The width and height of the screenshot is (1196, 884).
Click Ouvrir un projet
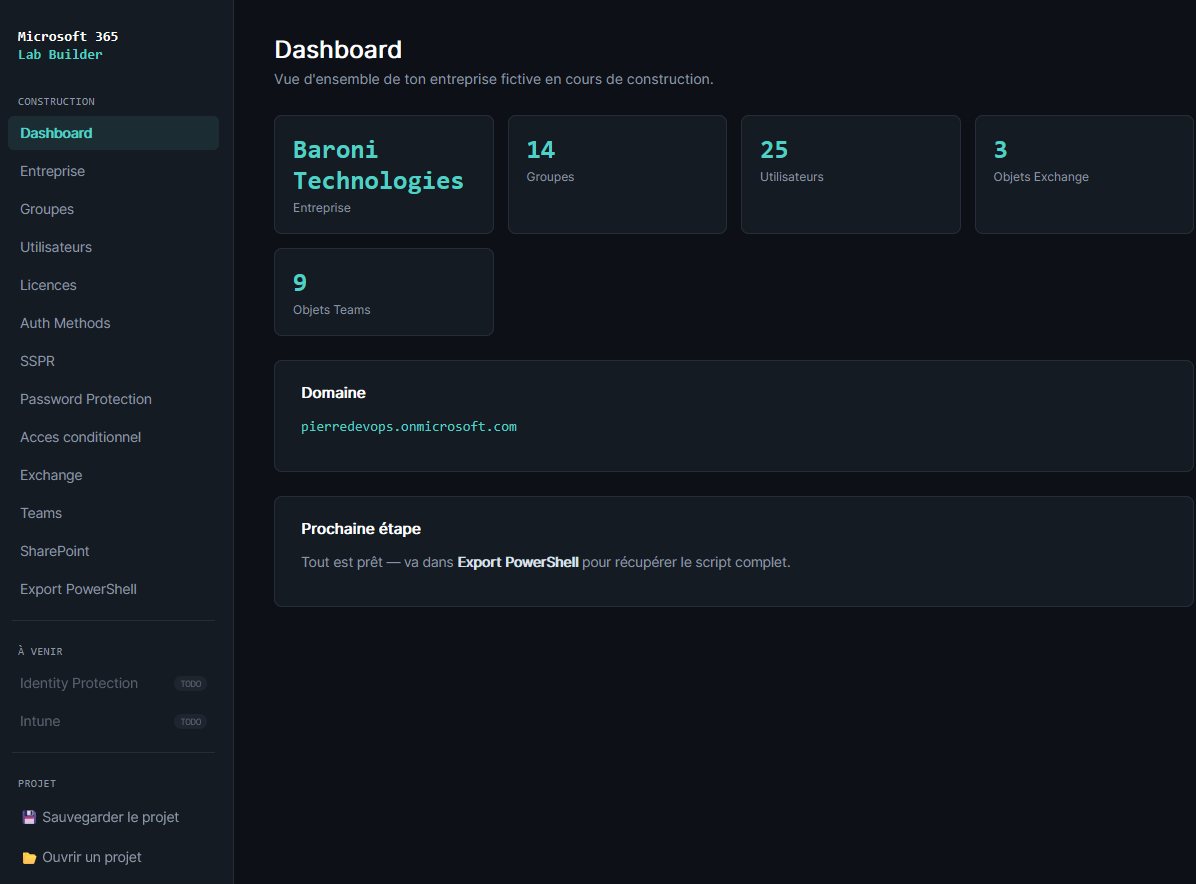[x=114, y=857]
